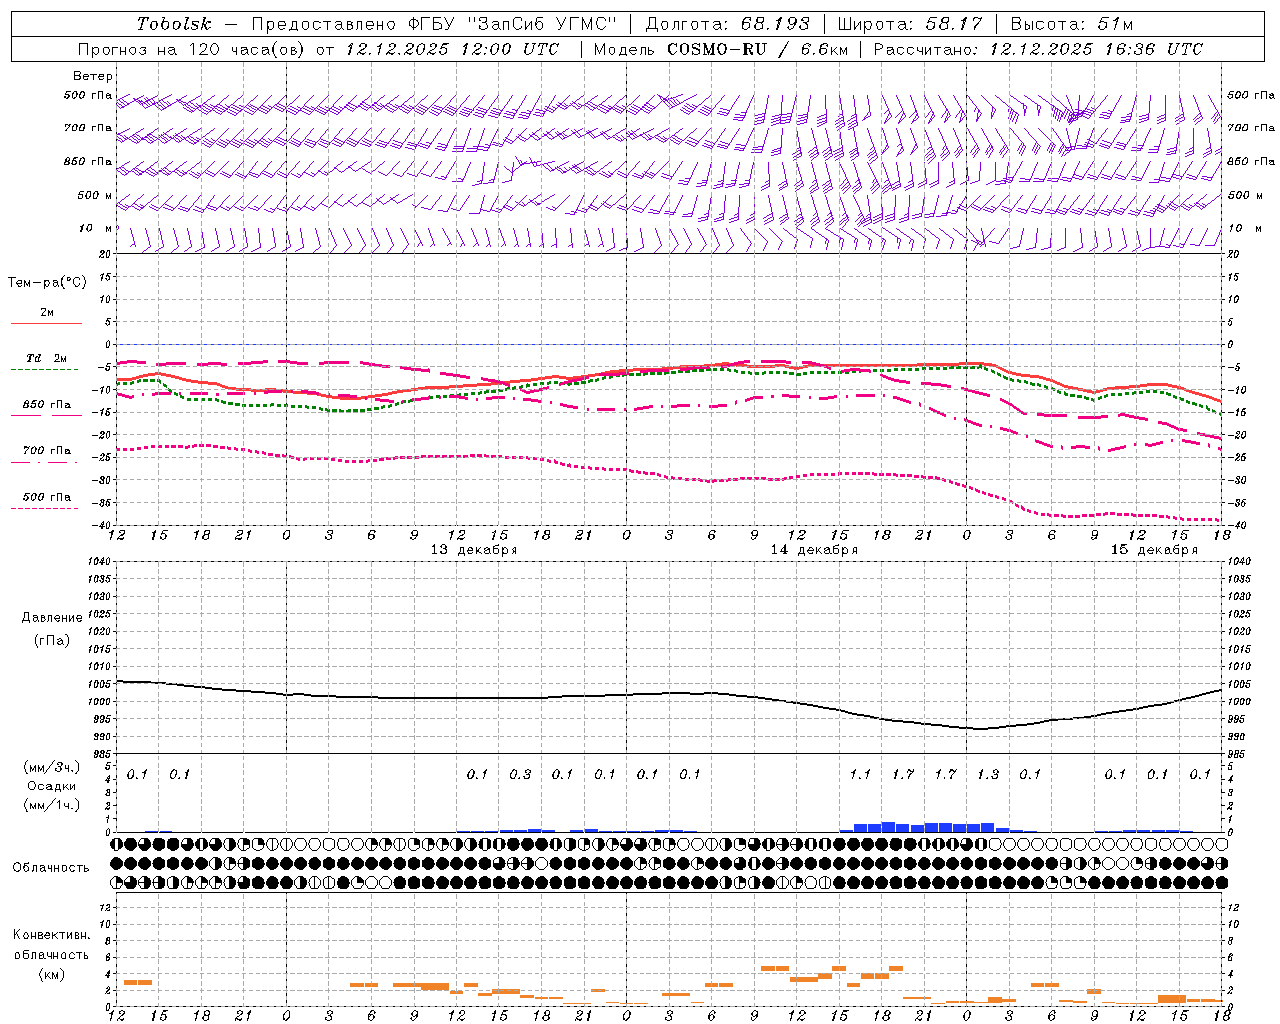Click the '13 декабря' date label

474,550
